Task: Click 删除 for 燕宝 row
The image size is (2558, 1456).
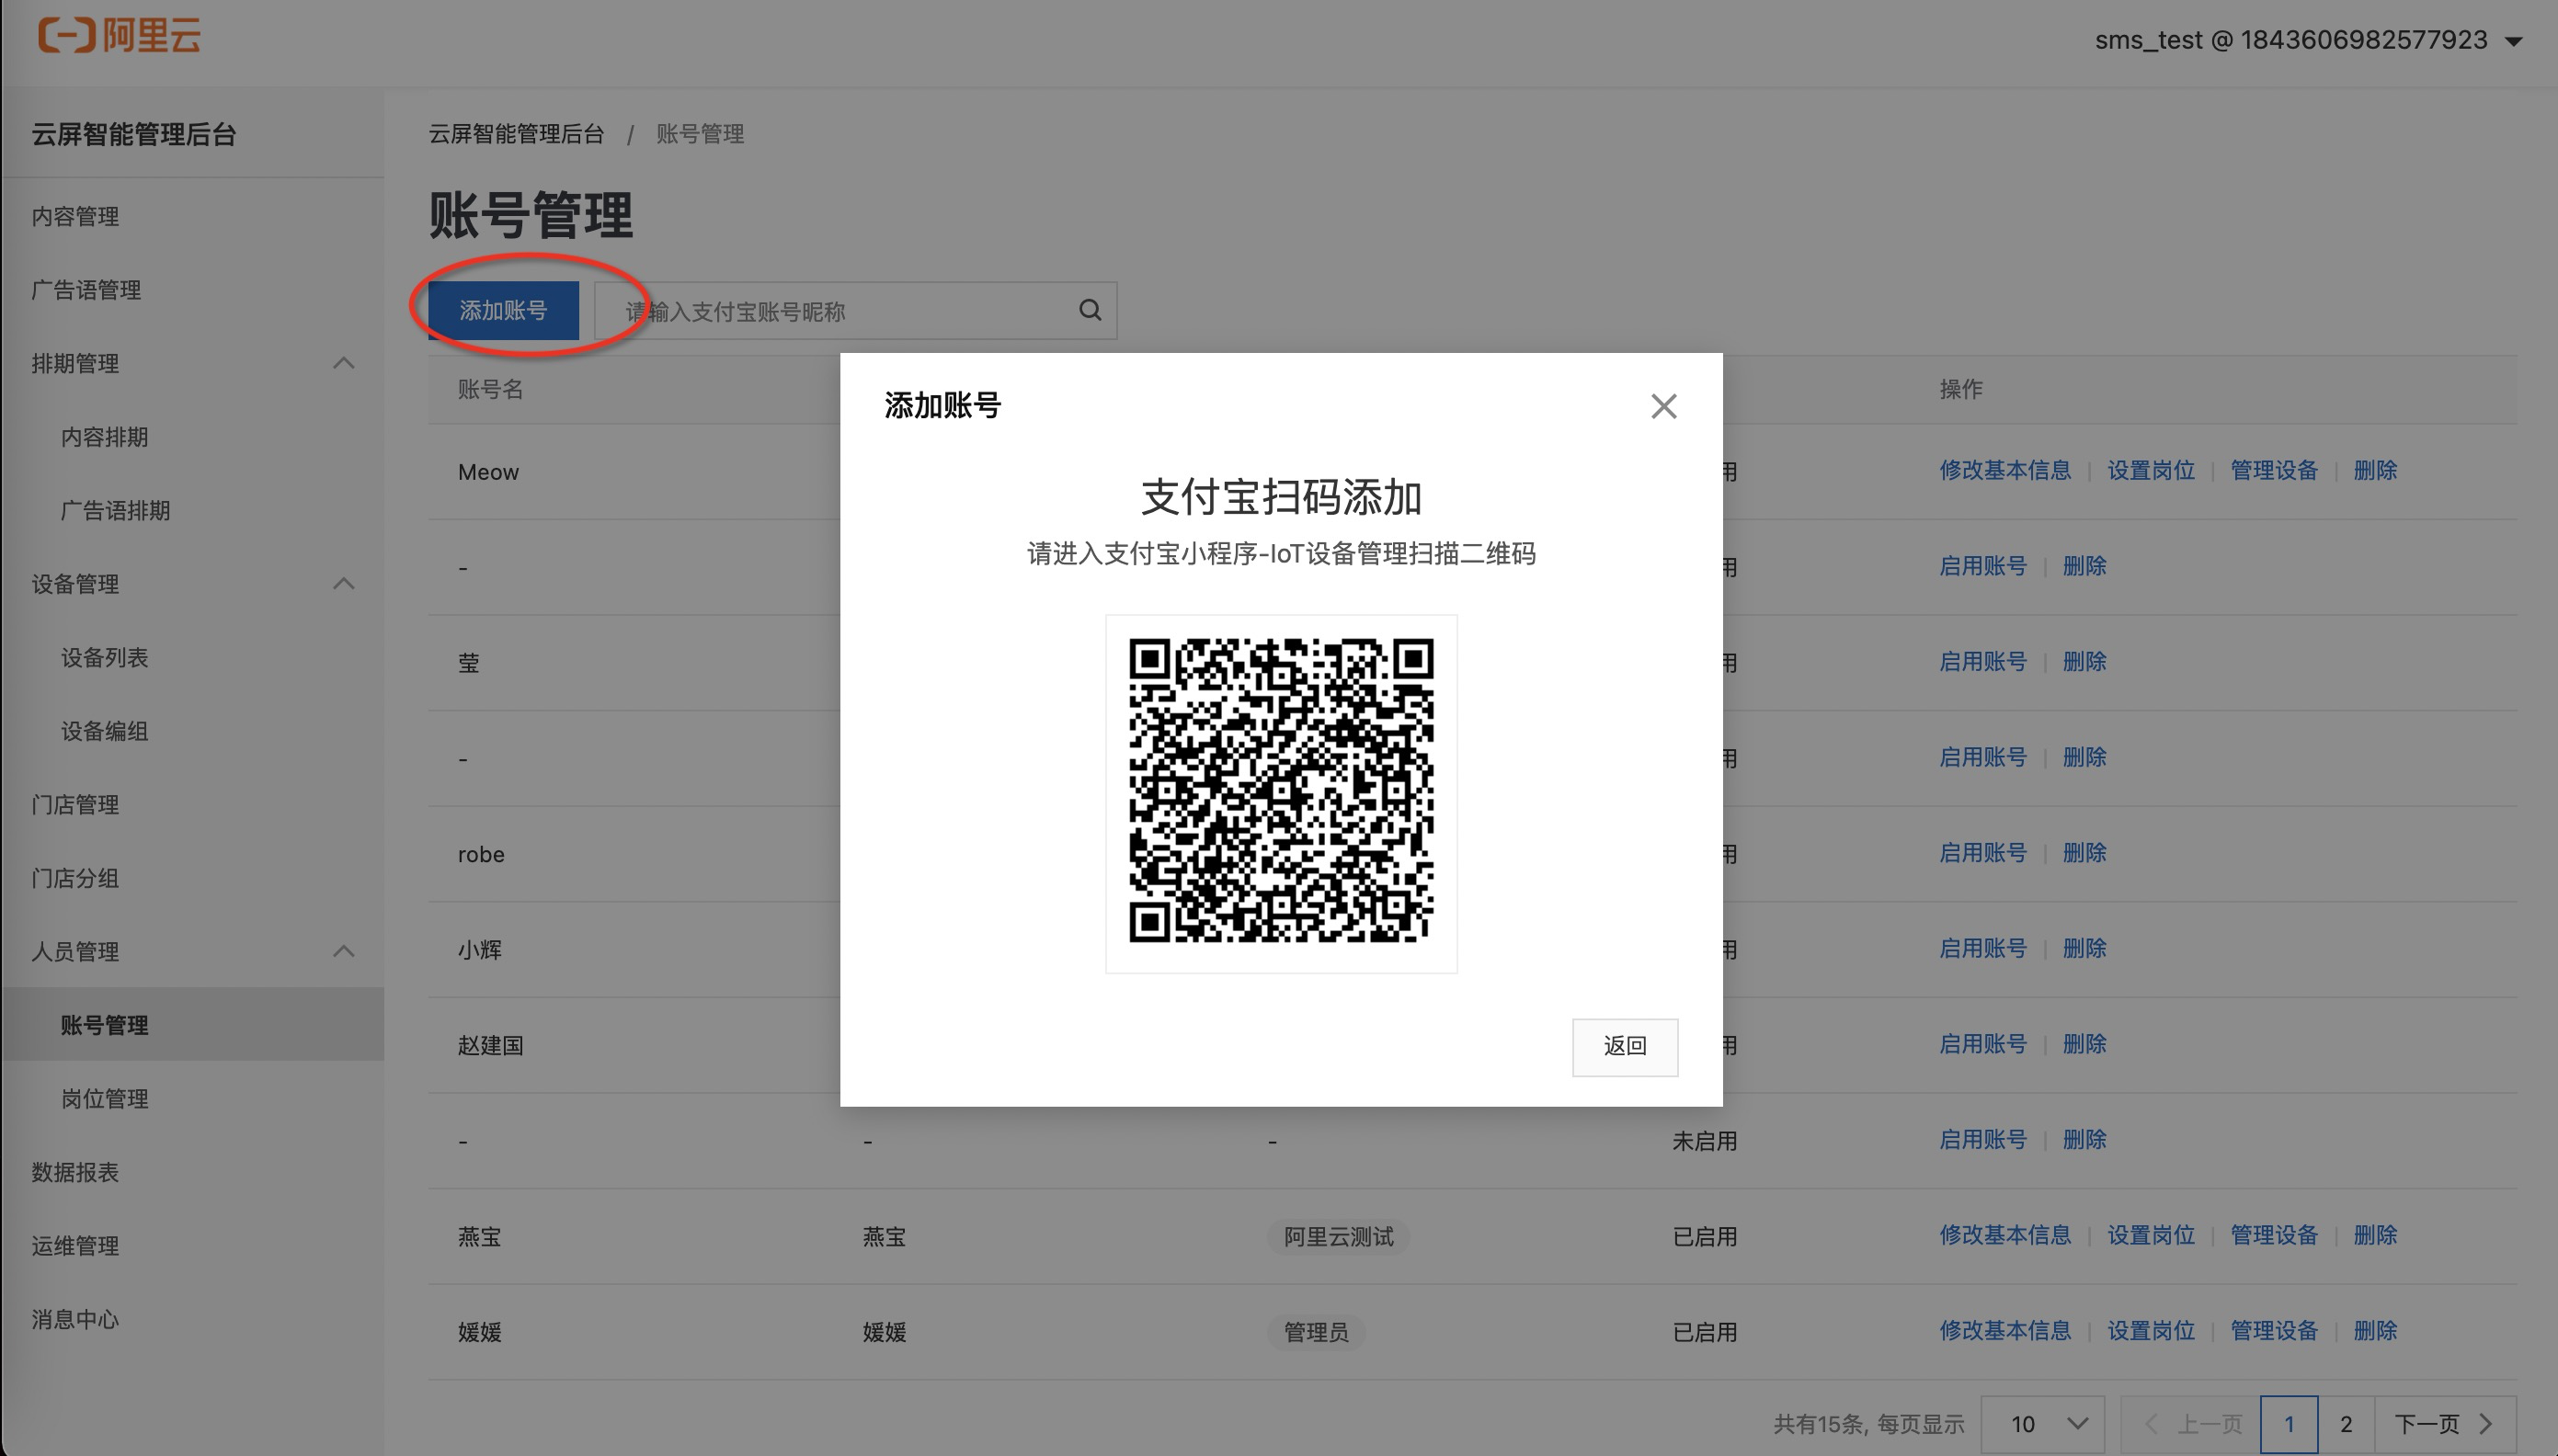Action: 2375,1235
